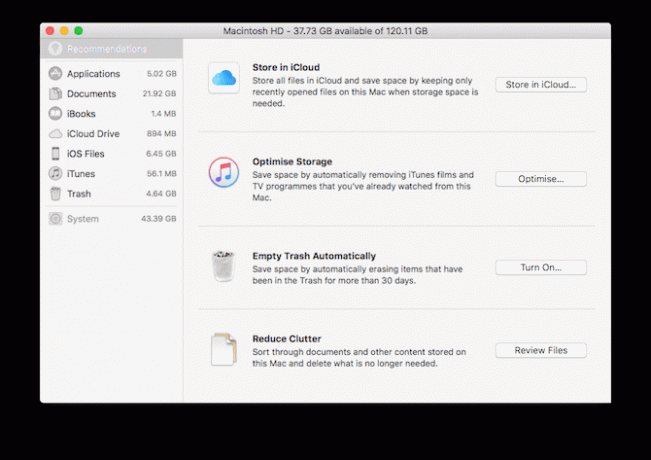The image size is (651, 460).
Task: Click the iBooks sidebar icon
Action: tap(55, 113)
